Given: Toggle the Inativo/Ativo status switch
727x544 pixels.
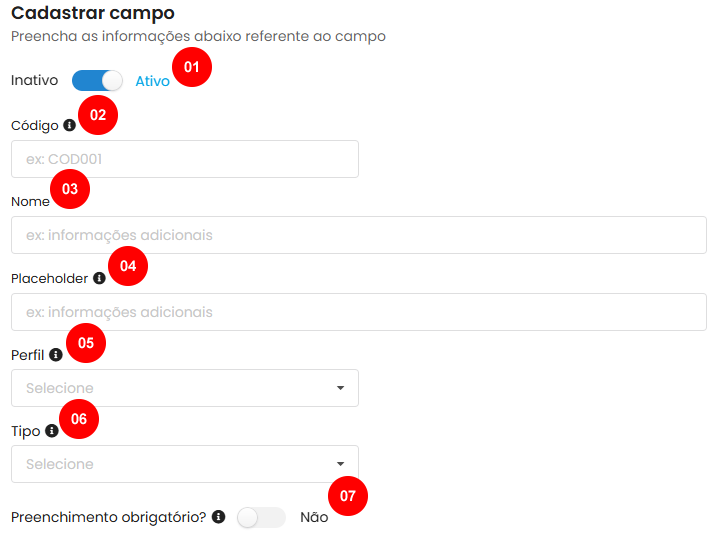Looking at the screenshot, I should coord(97,81).
